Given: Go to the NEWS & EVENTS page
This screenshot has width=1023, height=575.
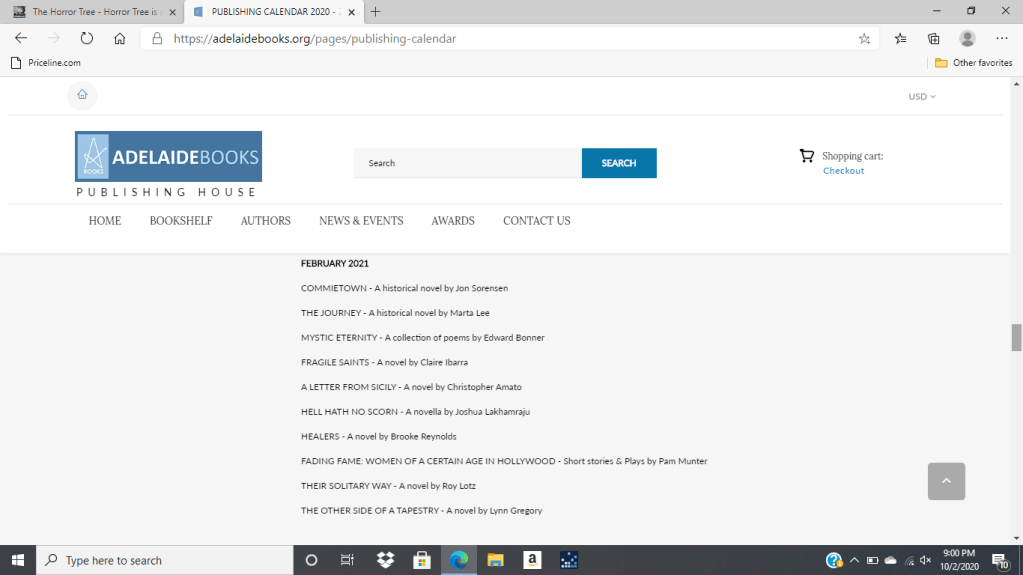Looking at the screenshot, I should [361, 221].
